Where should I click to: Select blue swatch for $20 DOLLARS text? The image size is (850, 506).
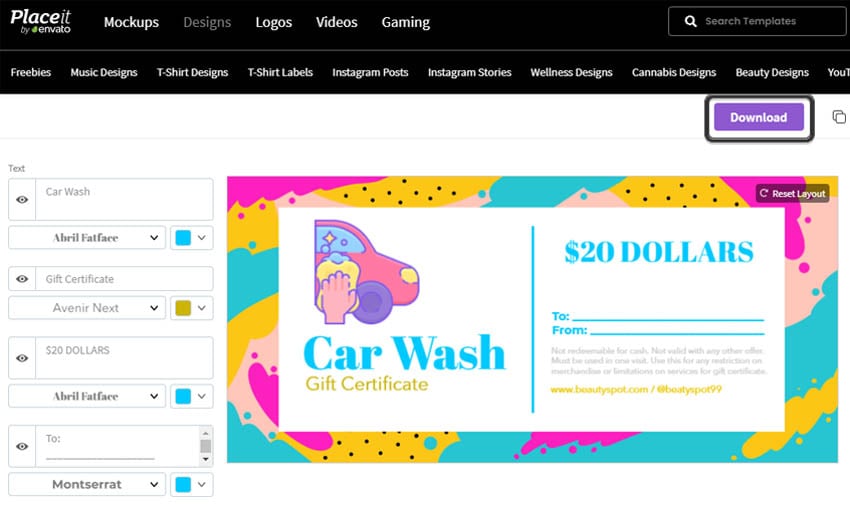point(183,396)
